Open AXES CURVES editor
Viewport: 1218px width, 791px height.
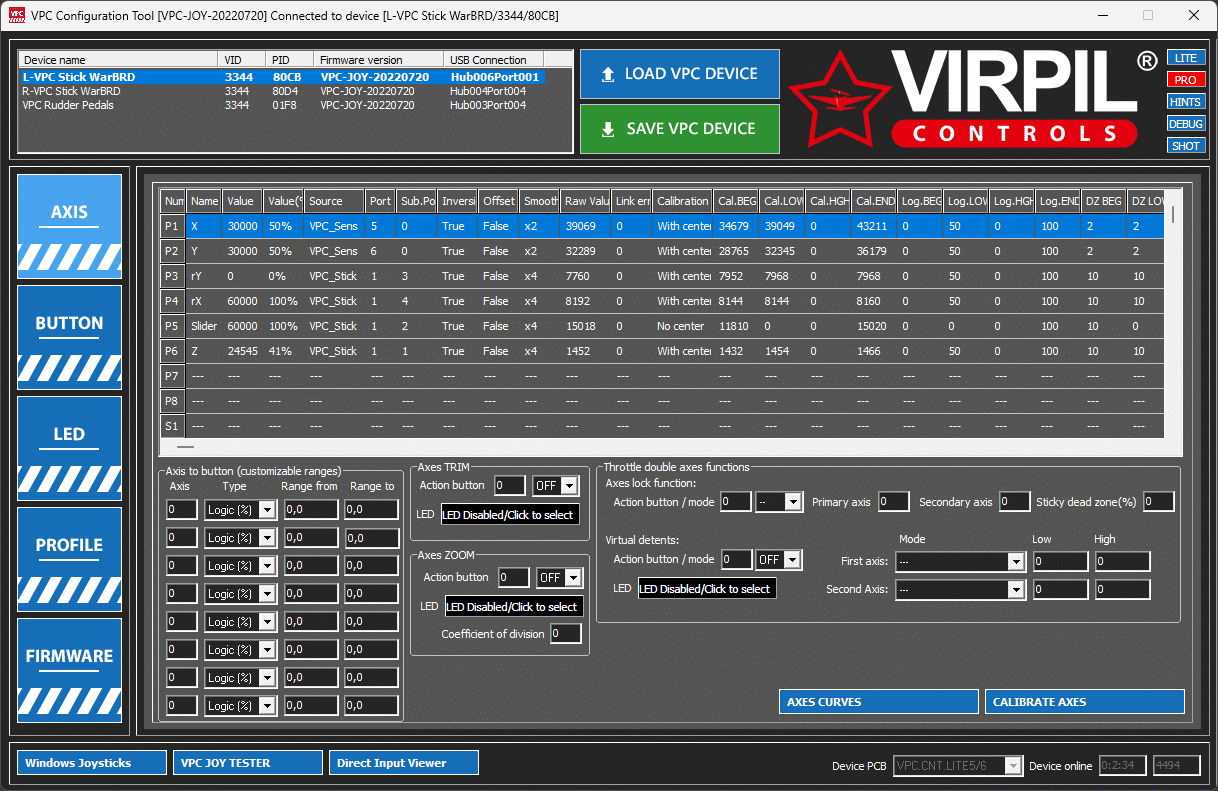[878, 702]
